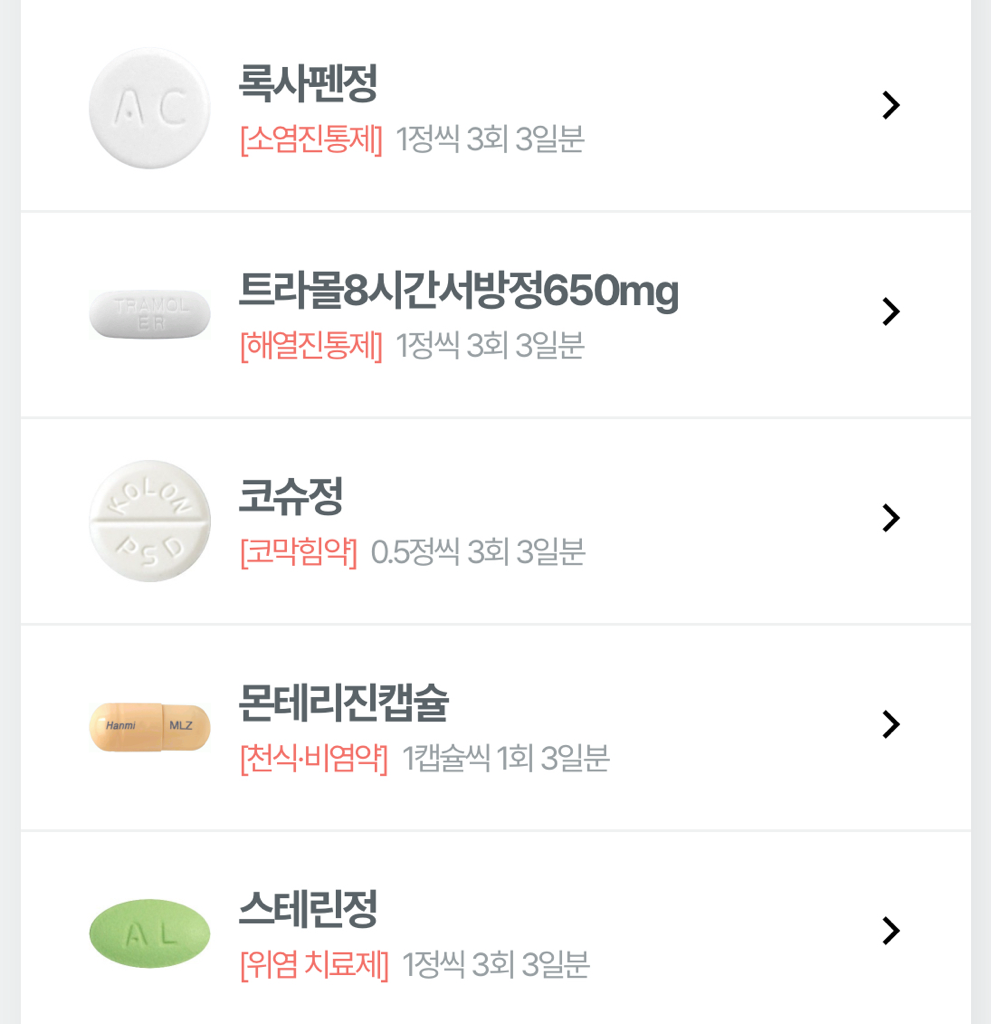Open 몬테리진캡슐 details via chevron
The image size is (991, 1024).
click(890, 724)
